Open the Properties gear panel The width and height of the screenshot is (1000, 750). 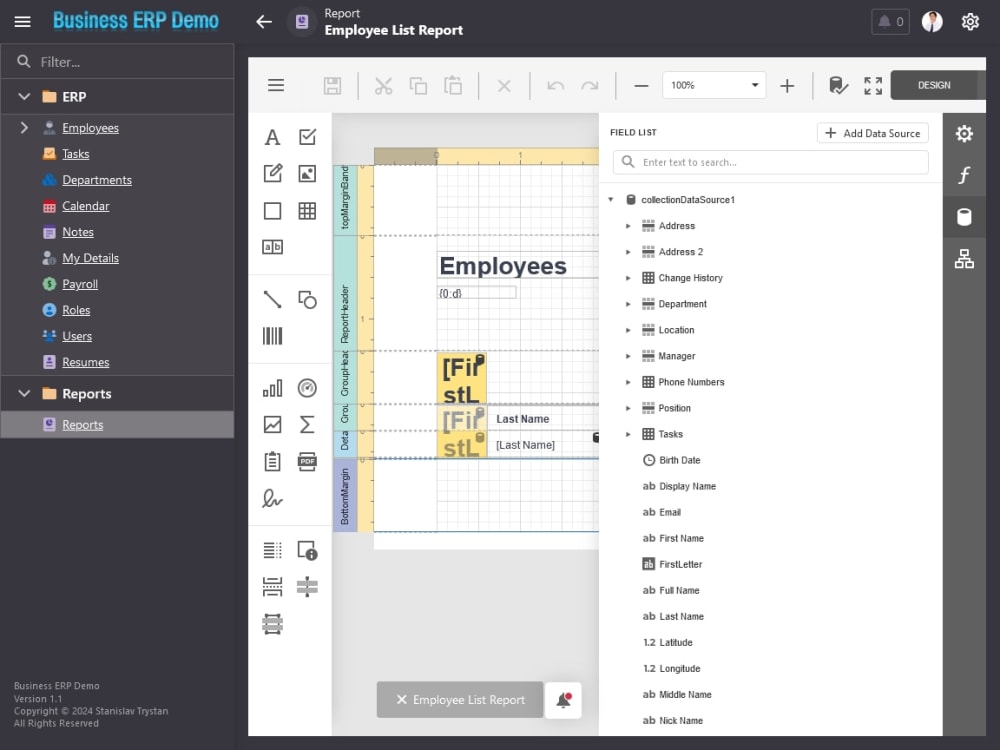click(x=964, y=133)
